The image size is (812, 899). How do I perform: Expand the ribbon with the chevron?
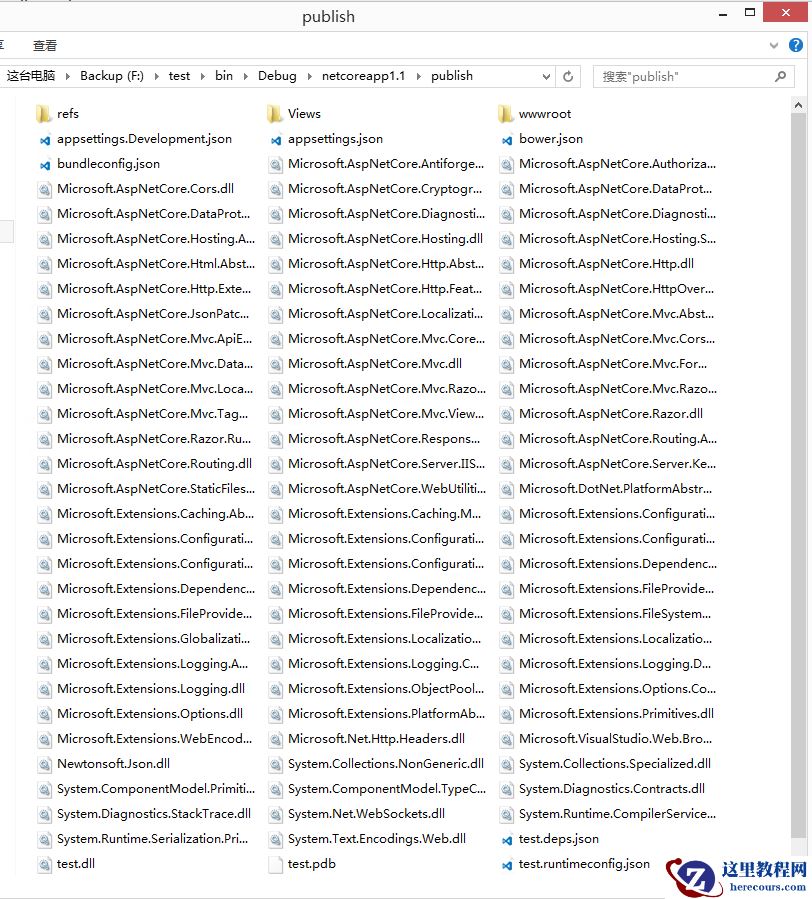tap(774, 45)
